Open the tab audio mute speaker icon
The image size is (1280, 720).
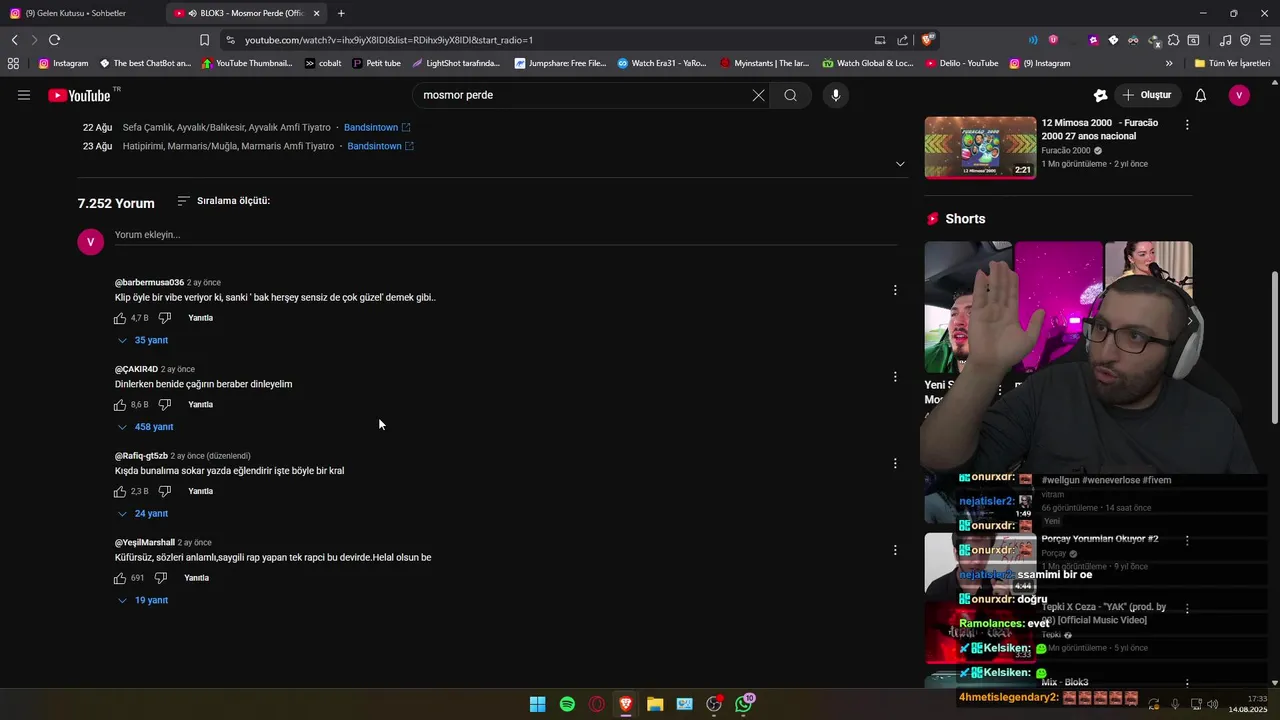click(x=192, y=13)
